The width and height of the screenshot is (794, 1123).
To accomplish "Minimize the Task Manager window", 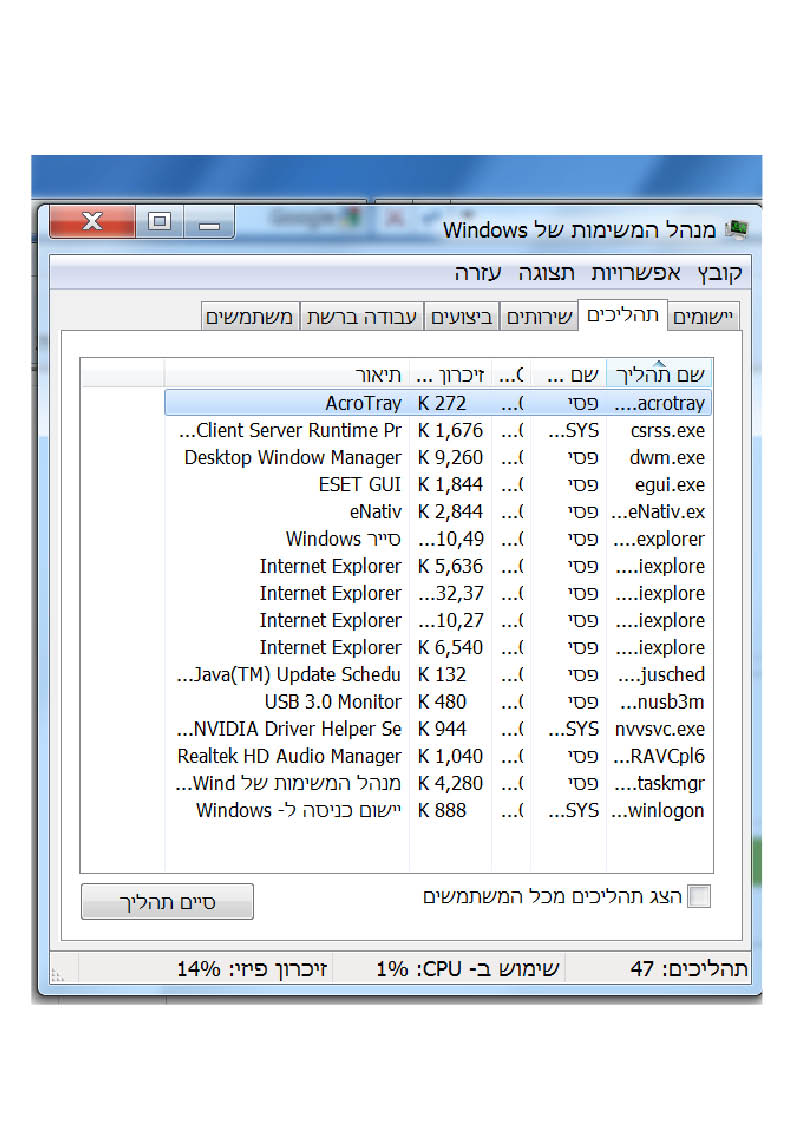I will 209,223.
